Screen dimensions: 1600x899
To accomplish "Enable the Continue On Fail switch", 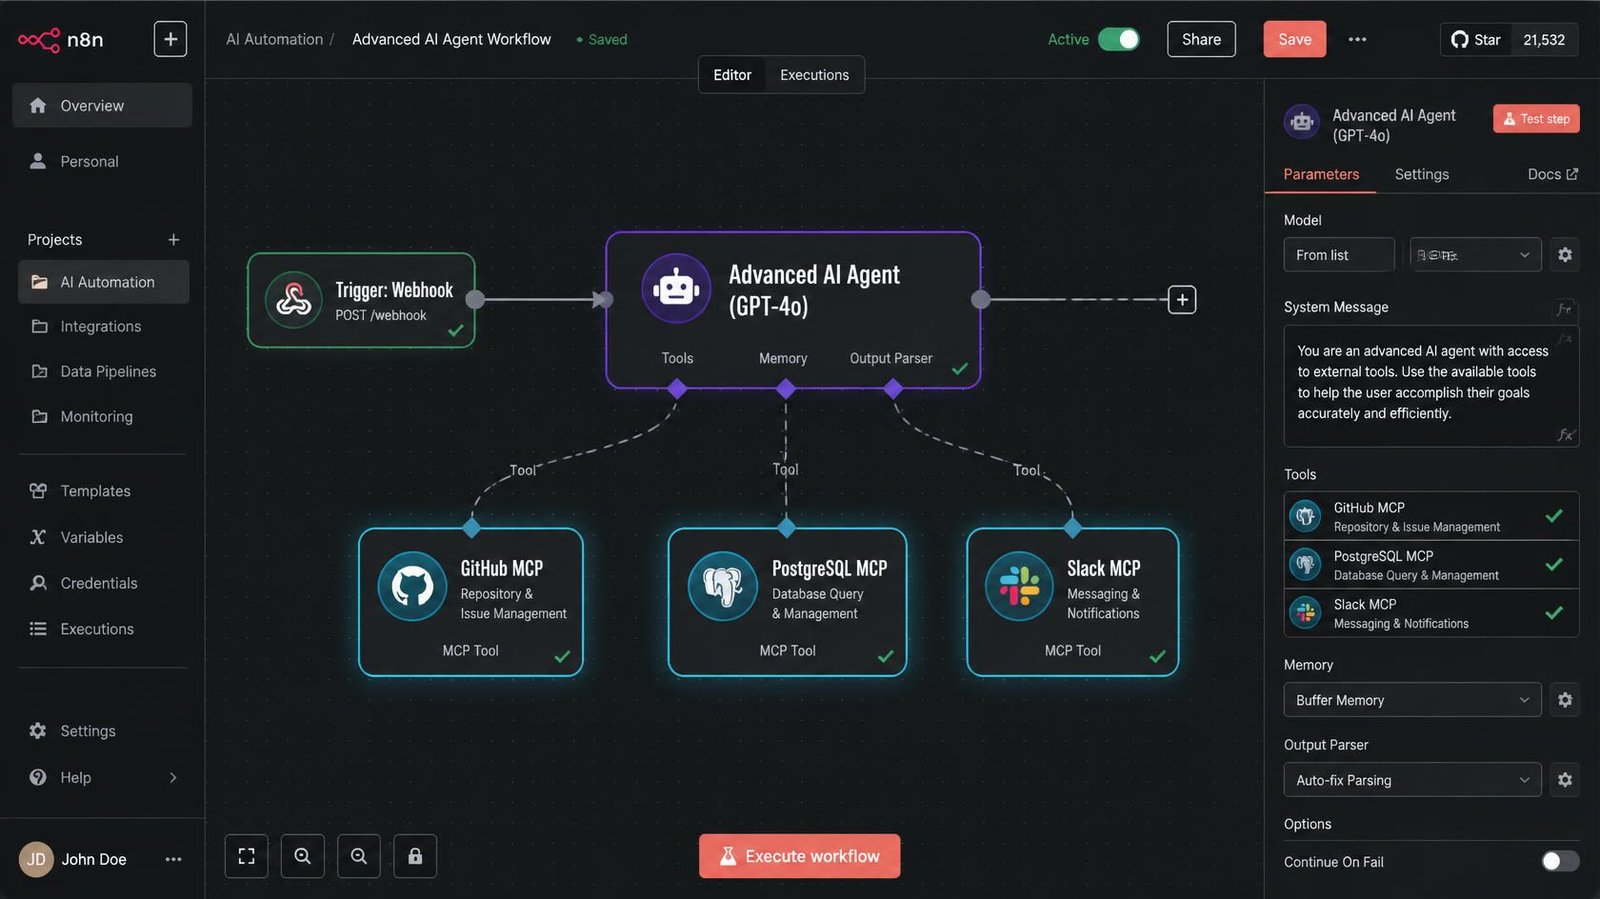I will pyautogui.click(x=1560, y=861).
